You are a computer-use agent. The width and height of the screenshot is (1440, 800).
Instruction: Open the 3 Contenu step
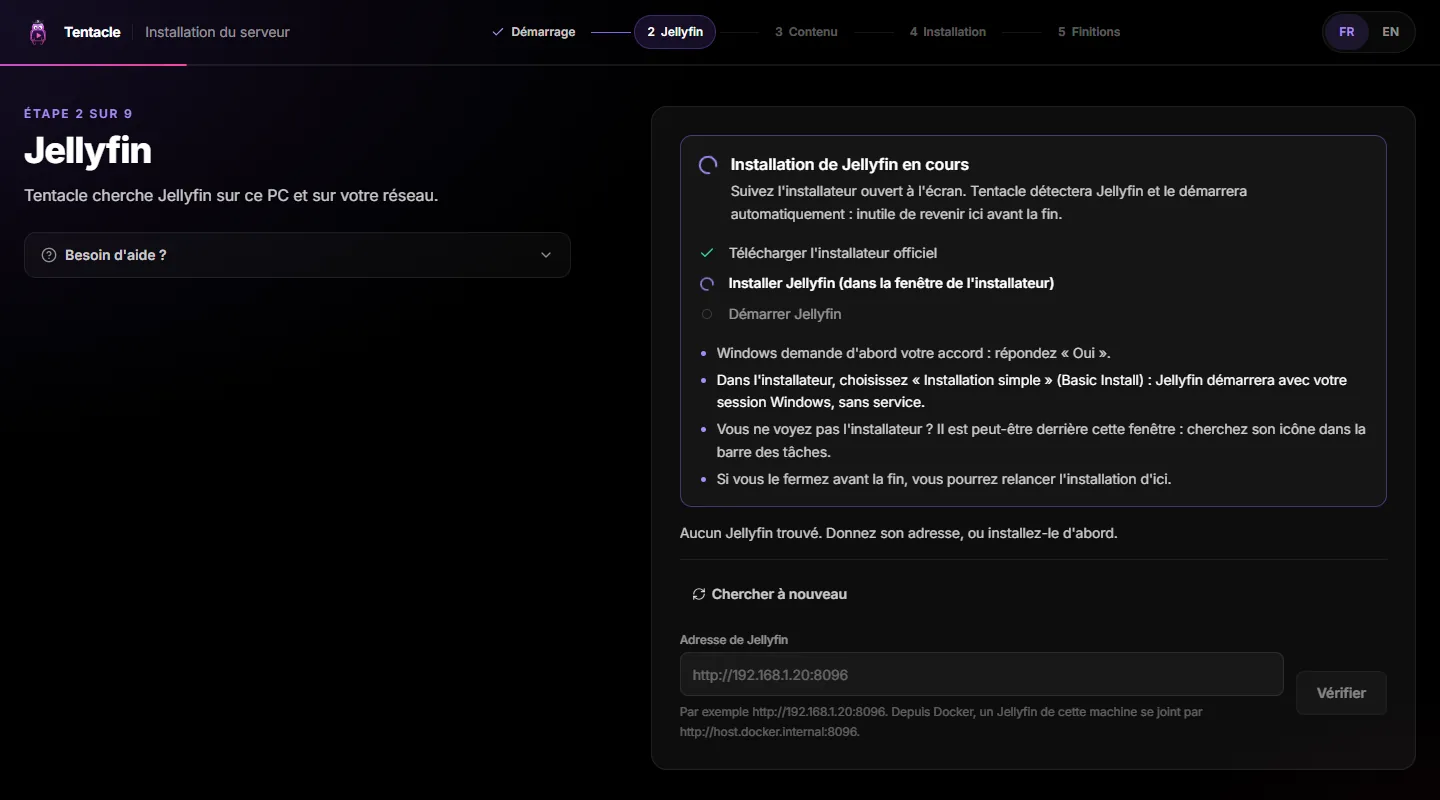tap(806, 32)
